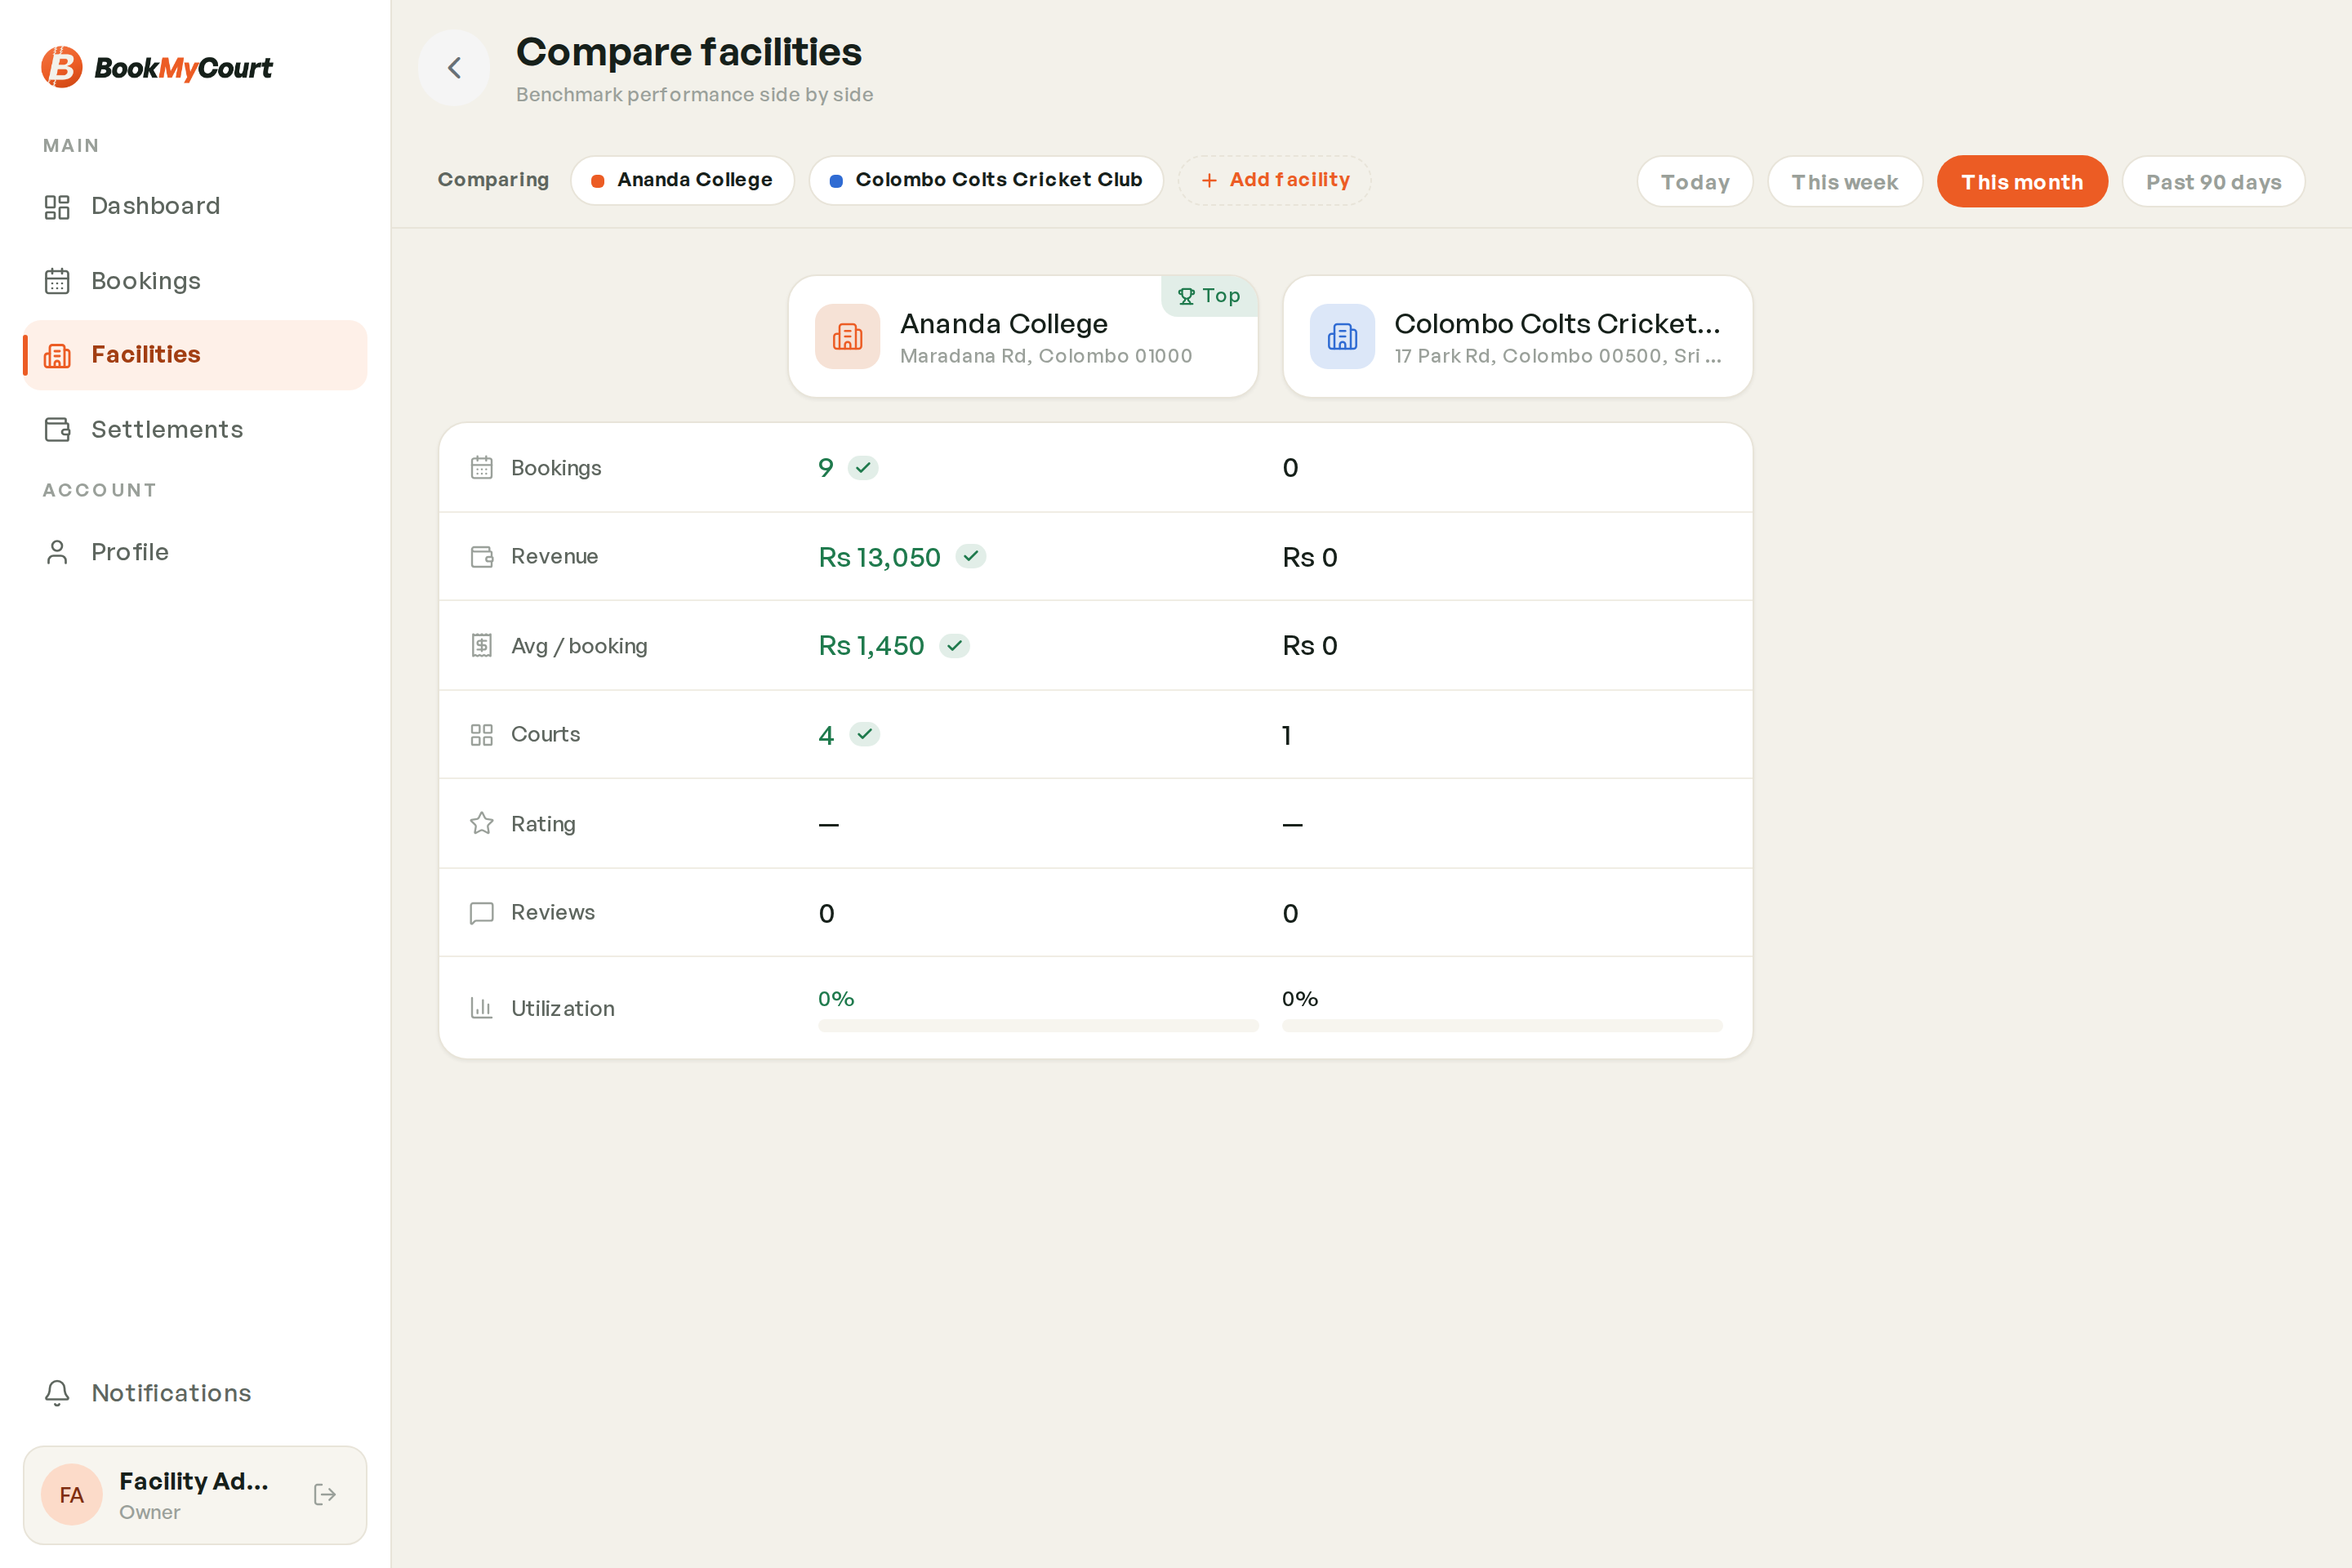Image resolution: width=2352 pixels, height=1568 pixels.
Task: Click the back arrow button
Action: [454, 67]
